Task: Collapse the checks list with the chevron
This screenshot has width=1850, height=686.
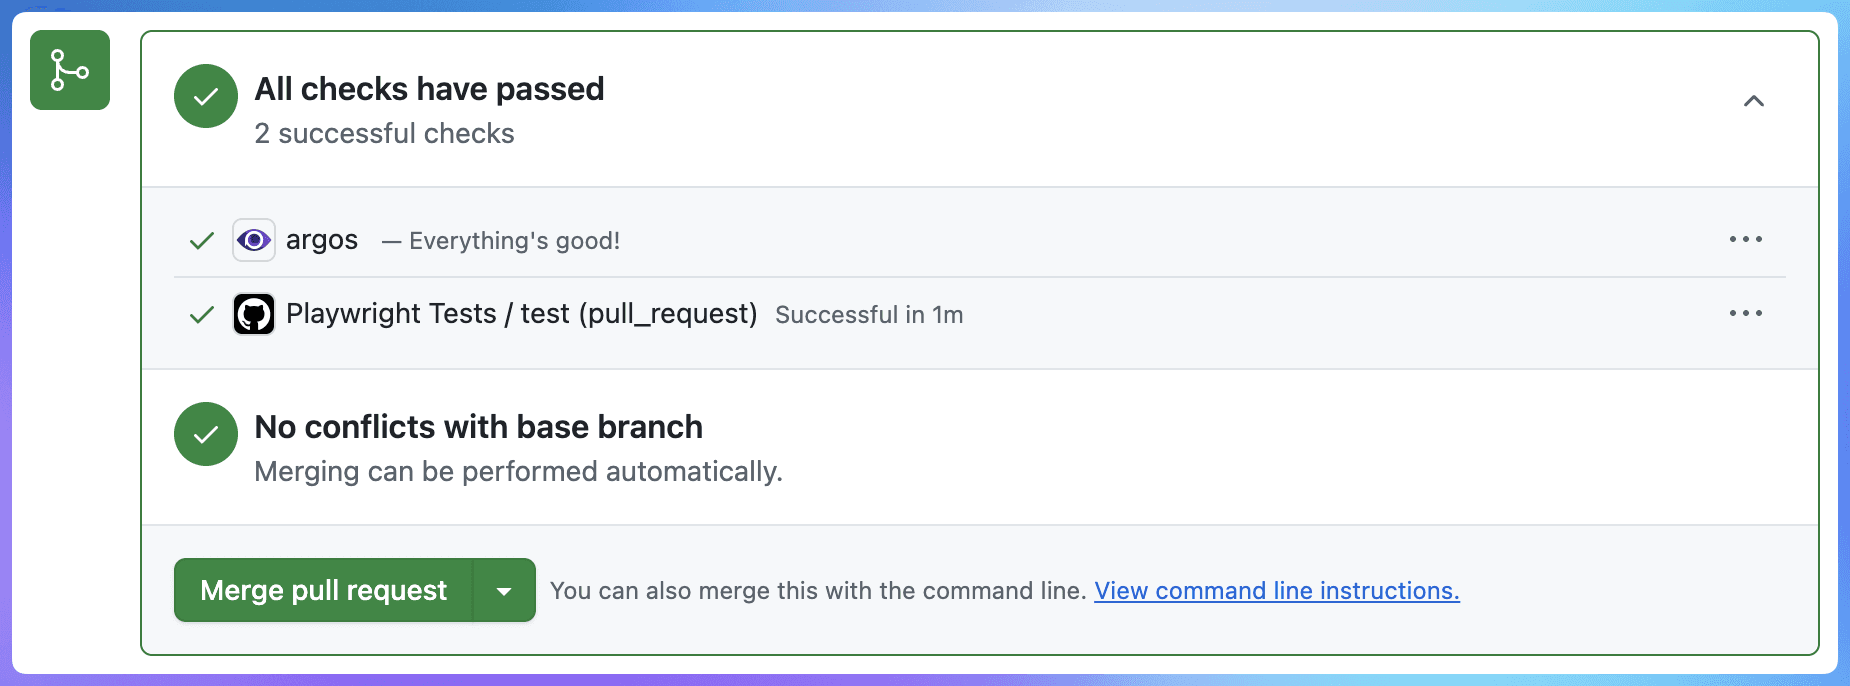Action: click(x=1754, y=101)
